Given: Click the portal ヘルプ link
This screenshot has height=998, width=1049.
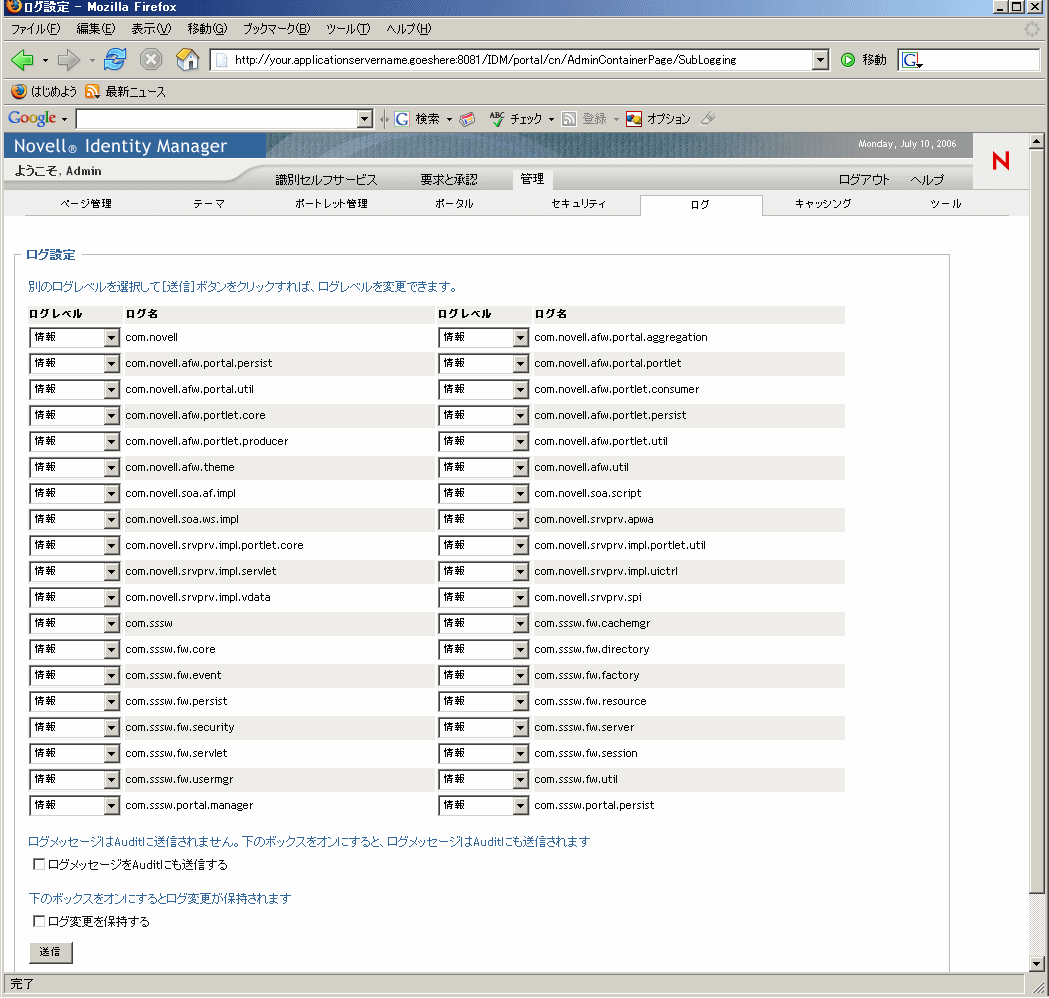Looking at the screenshot, I should 927,179.
